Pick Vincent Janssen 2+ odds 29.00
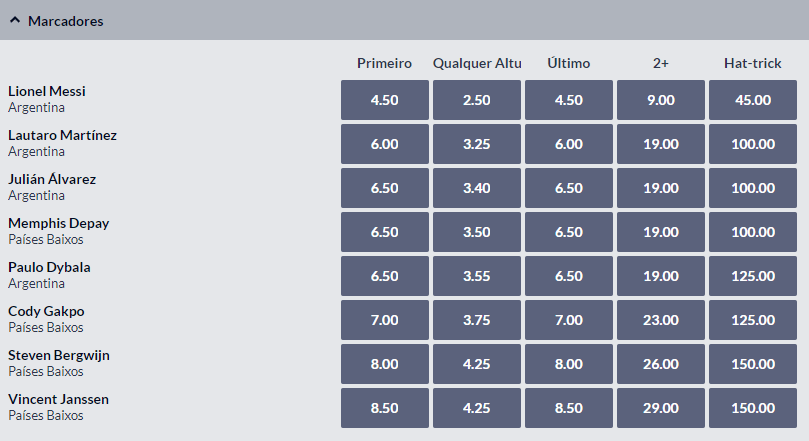809x441 pixels. [661, 408]
